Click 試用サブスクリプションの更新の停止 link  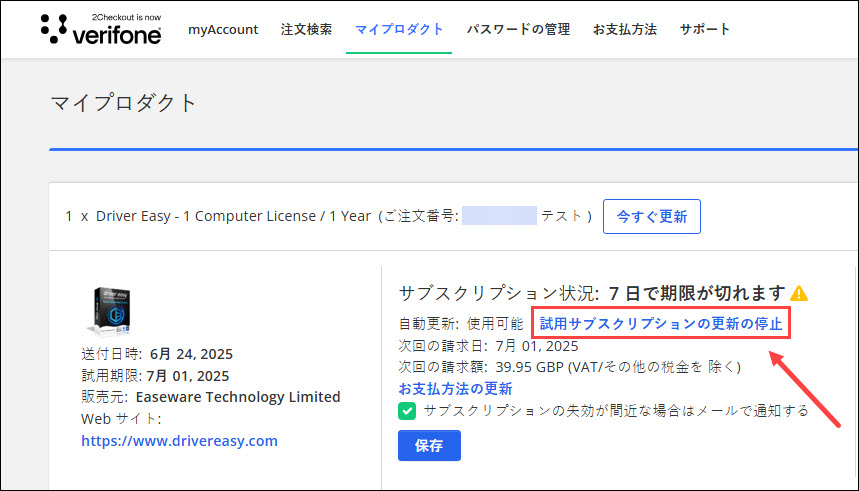(x=661, y=324)
